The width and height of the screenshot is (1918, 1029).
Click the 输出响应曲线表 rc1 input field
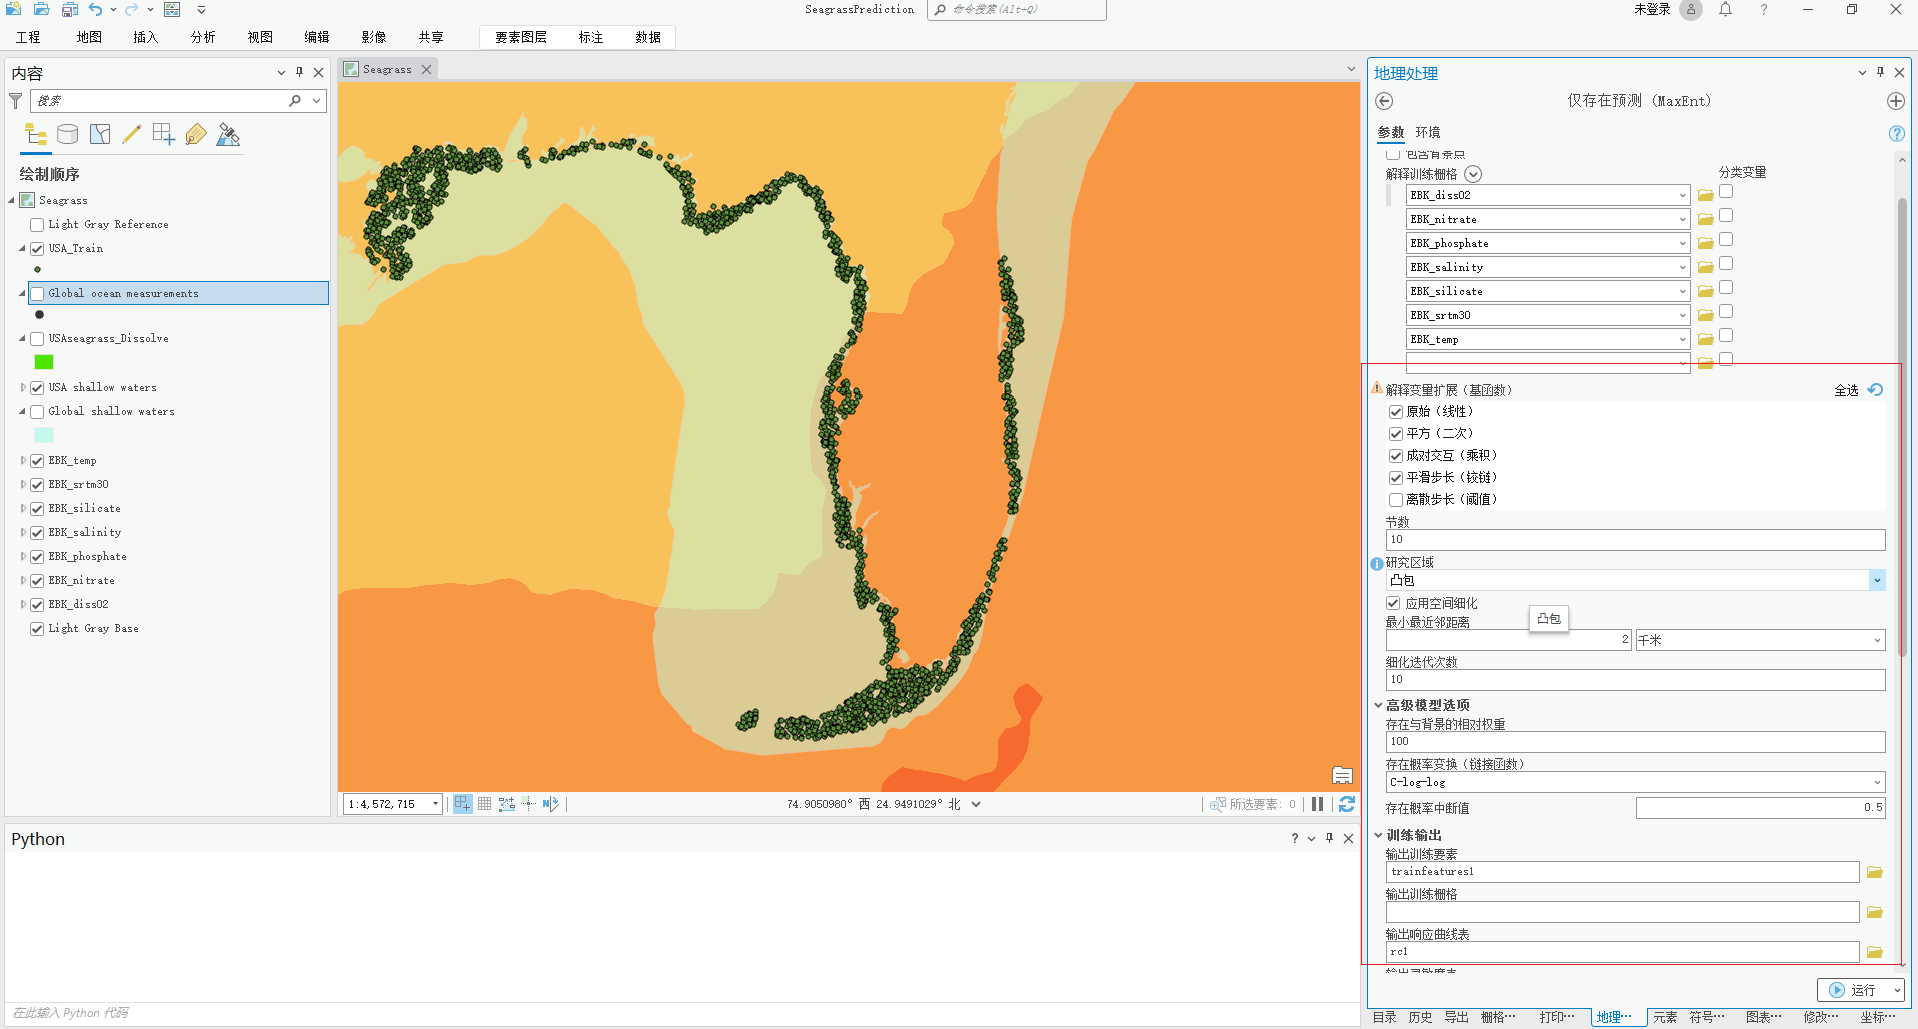pyautogui.click(x=1620, y=951)
